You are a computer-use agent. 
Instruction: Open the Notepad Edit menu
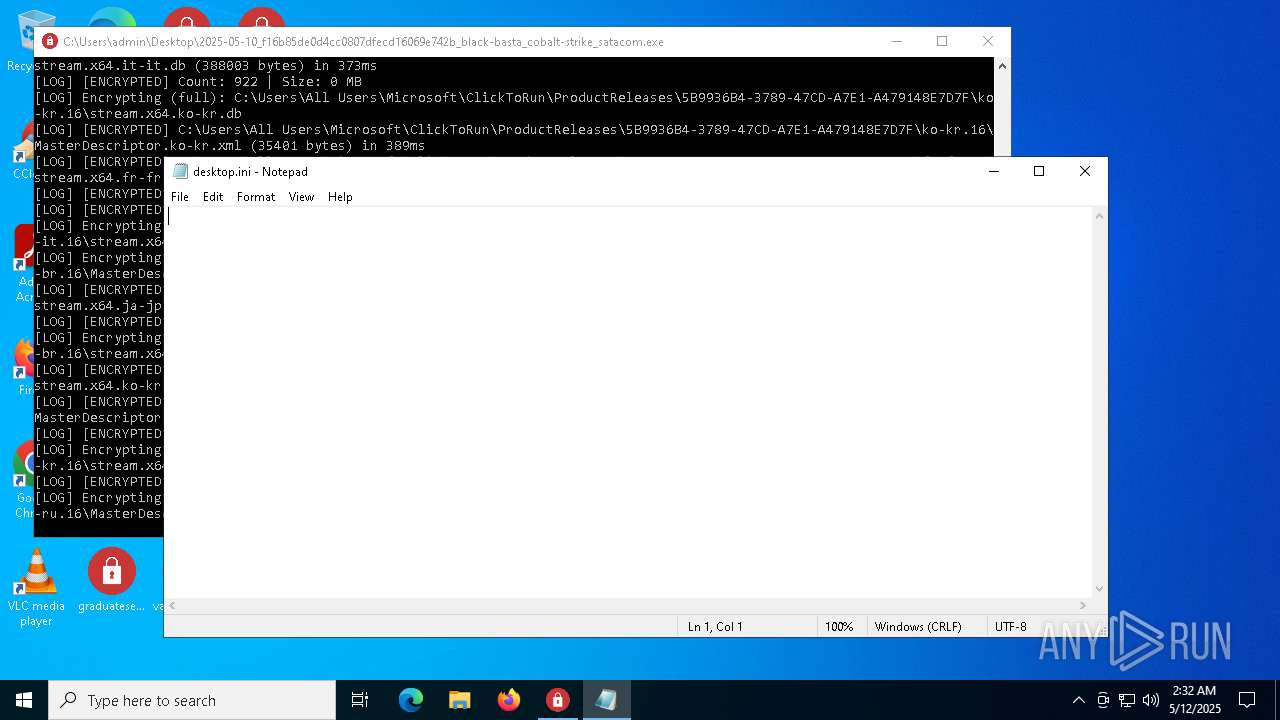213,197
